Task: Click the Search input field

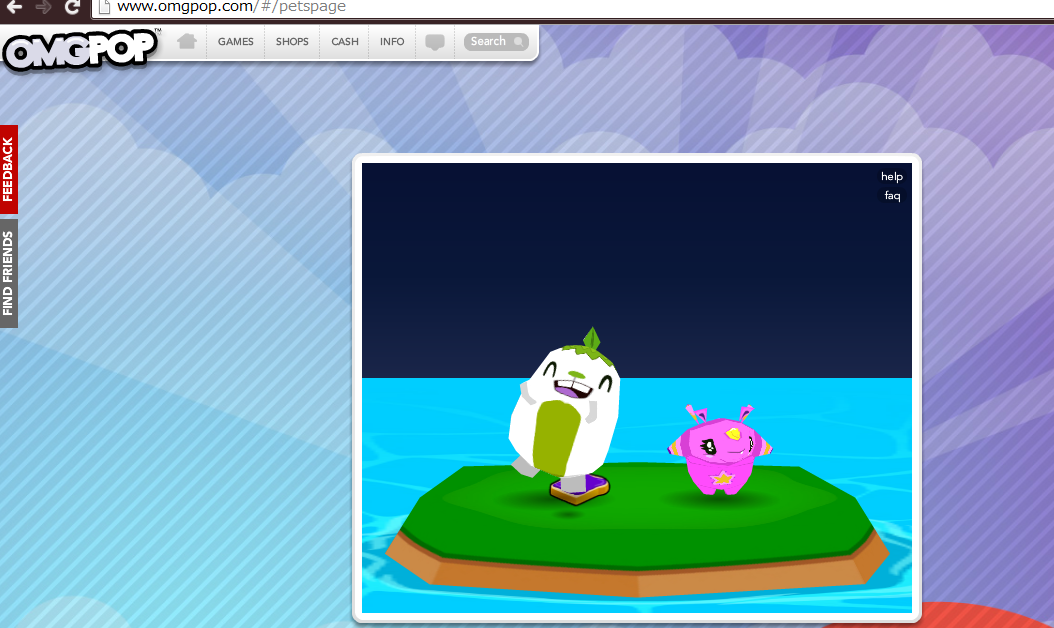Action: [496, 42]
